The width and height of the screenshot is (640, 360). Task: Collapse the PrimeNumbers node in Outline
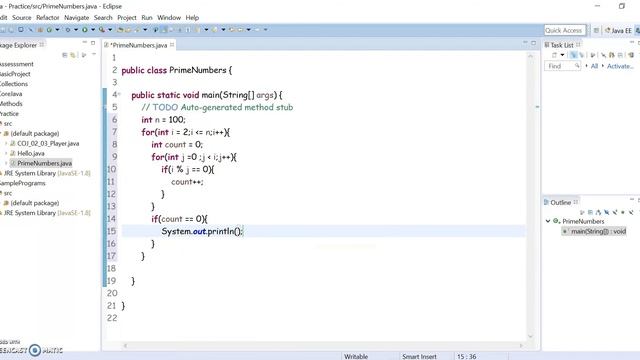tap(548, 221)
